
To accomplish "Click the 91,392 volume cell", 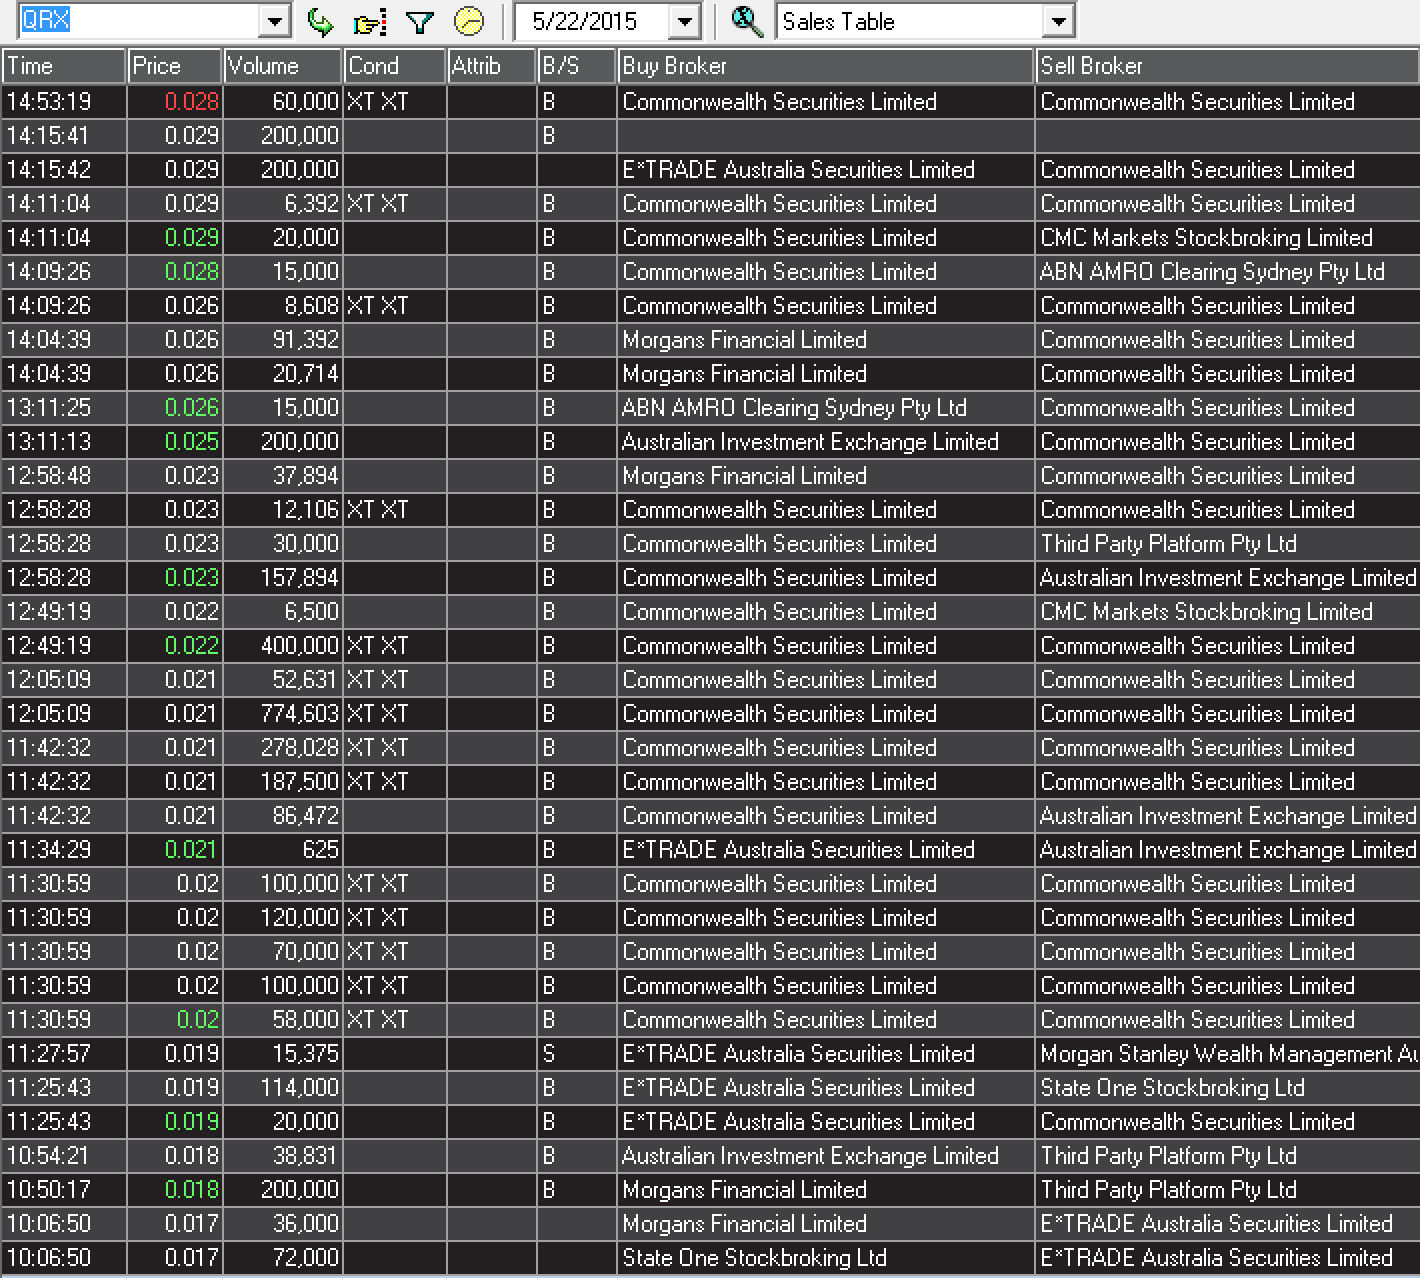I will 282,340.
